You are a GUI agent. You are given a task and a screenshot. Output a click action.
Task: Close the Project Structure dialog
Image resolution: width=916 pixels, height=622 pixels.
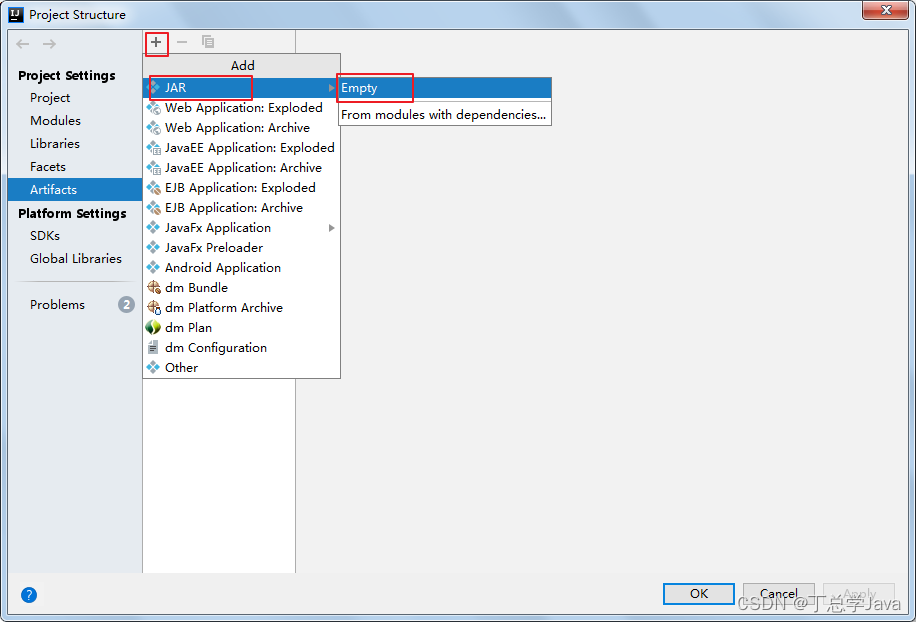coord(886,10)
